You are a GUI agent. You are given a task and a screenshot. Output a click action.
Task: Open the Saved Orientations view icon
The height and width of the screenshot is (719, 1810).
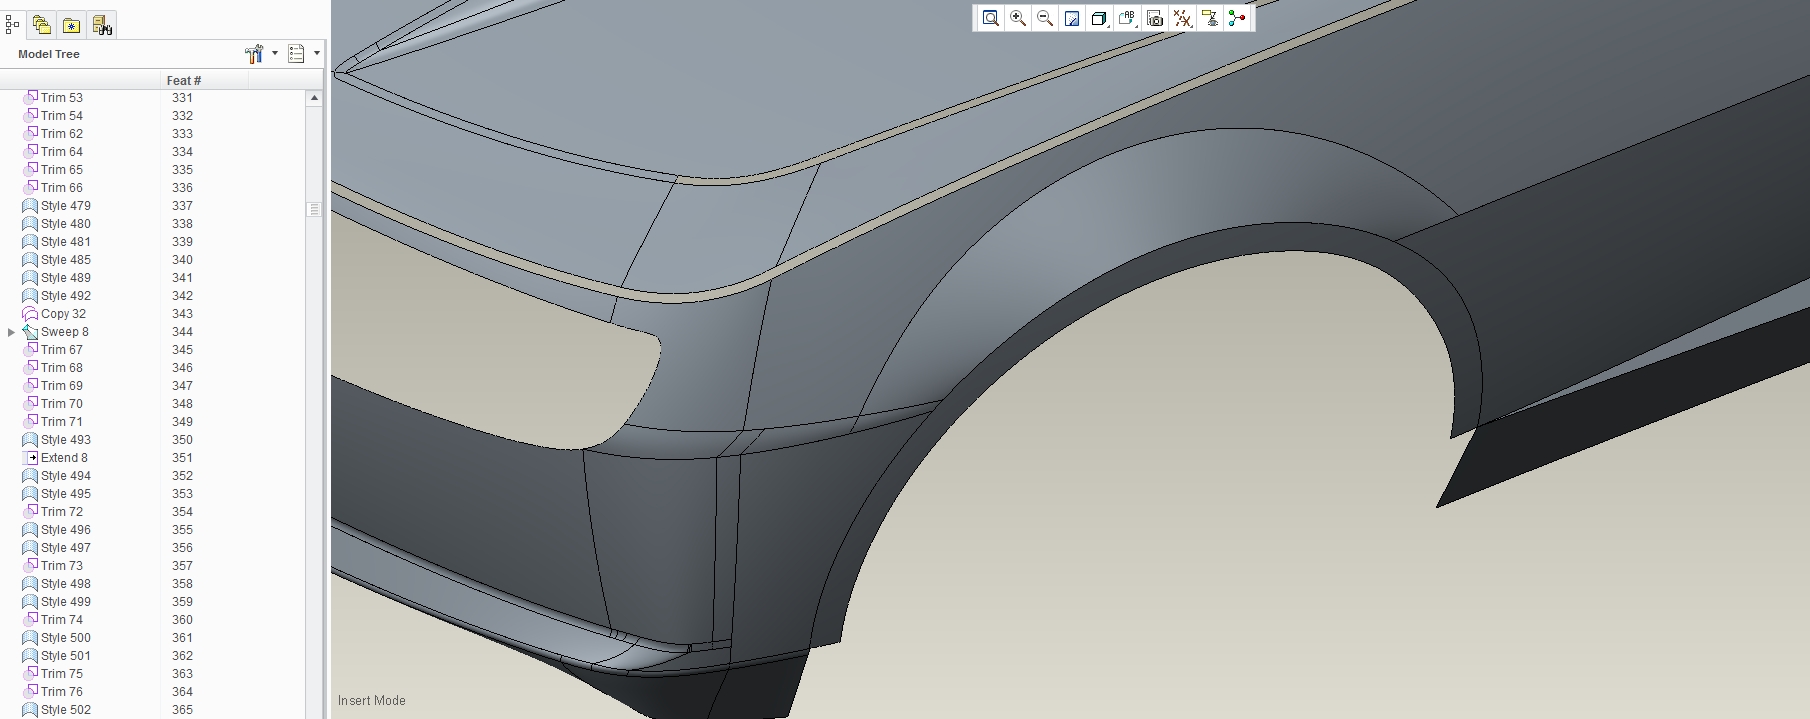point(1127,18)
